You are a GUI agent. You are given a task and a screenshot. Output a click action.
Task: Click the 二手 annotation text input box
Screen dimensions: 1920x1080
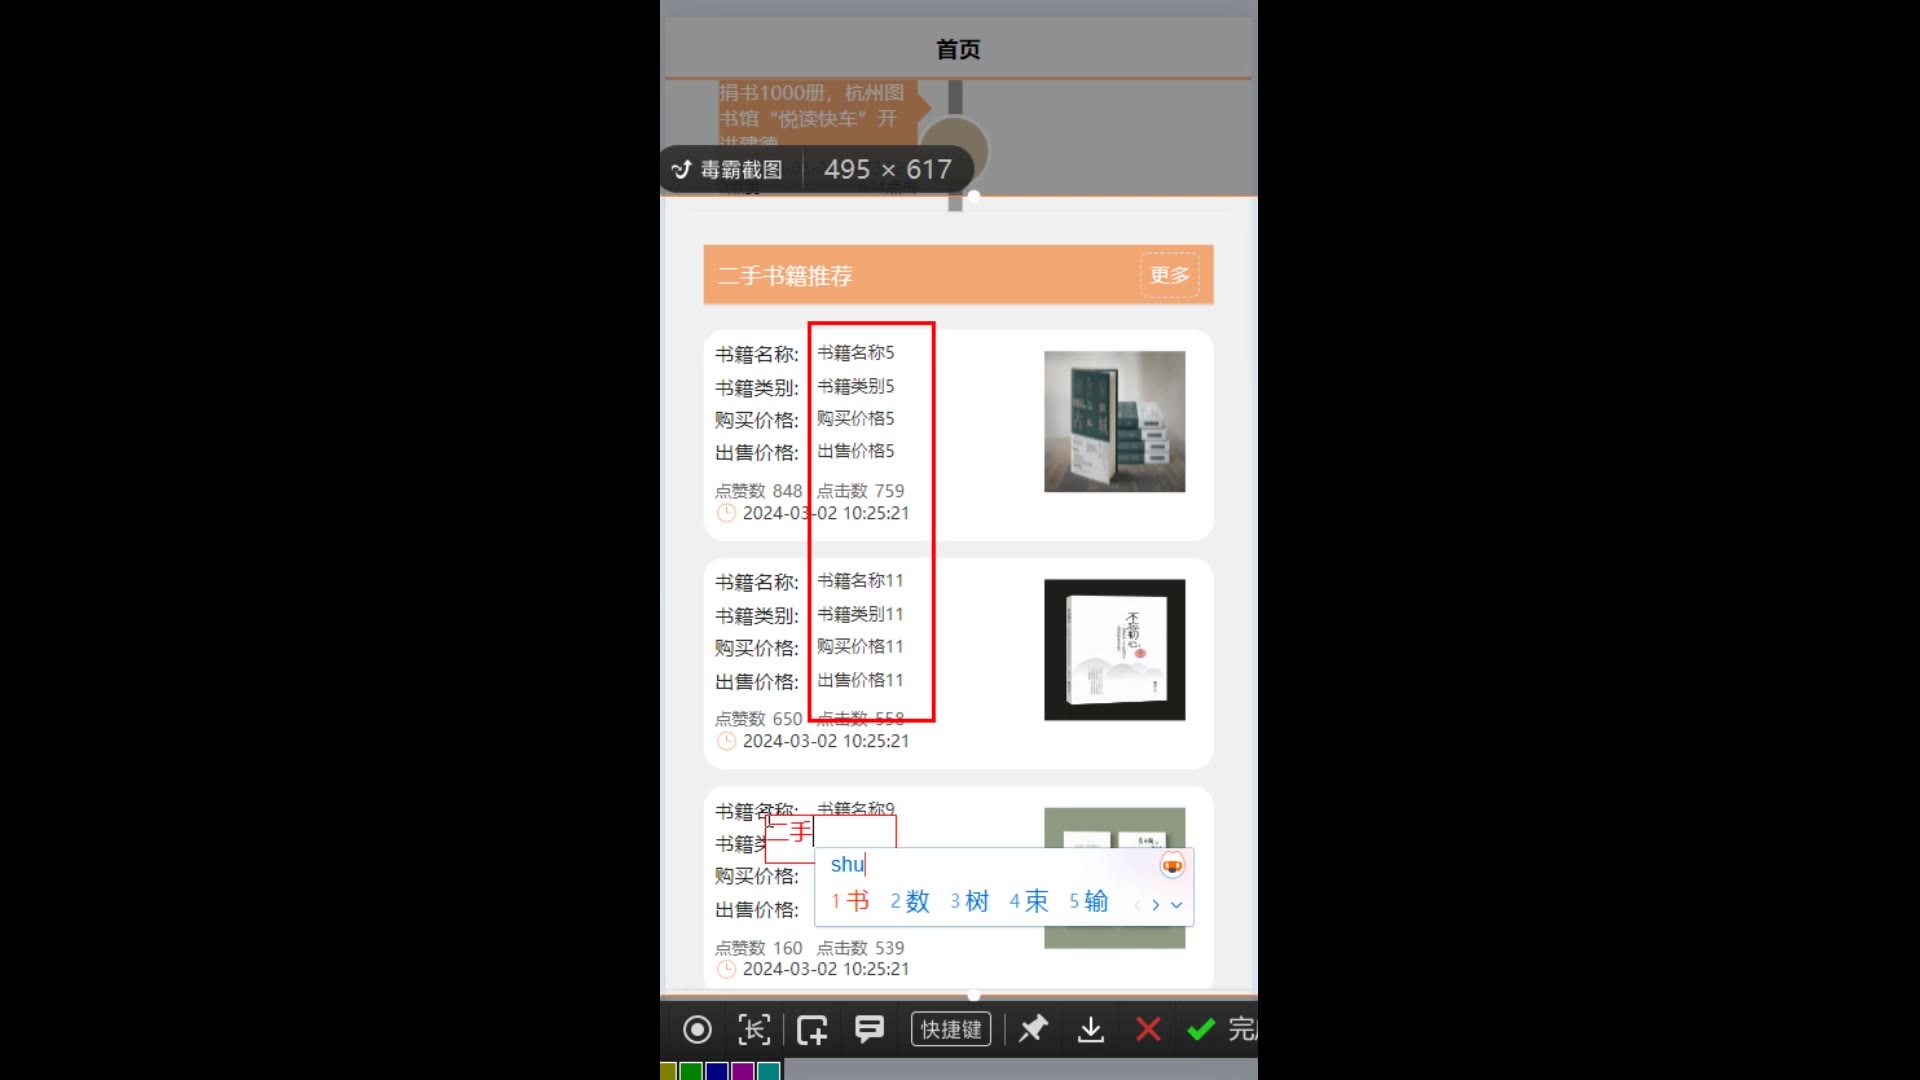tap(831, 839)
